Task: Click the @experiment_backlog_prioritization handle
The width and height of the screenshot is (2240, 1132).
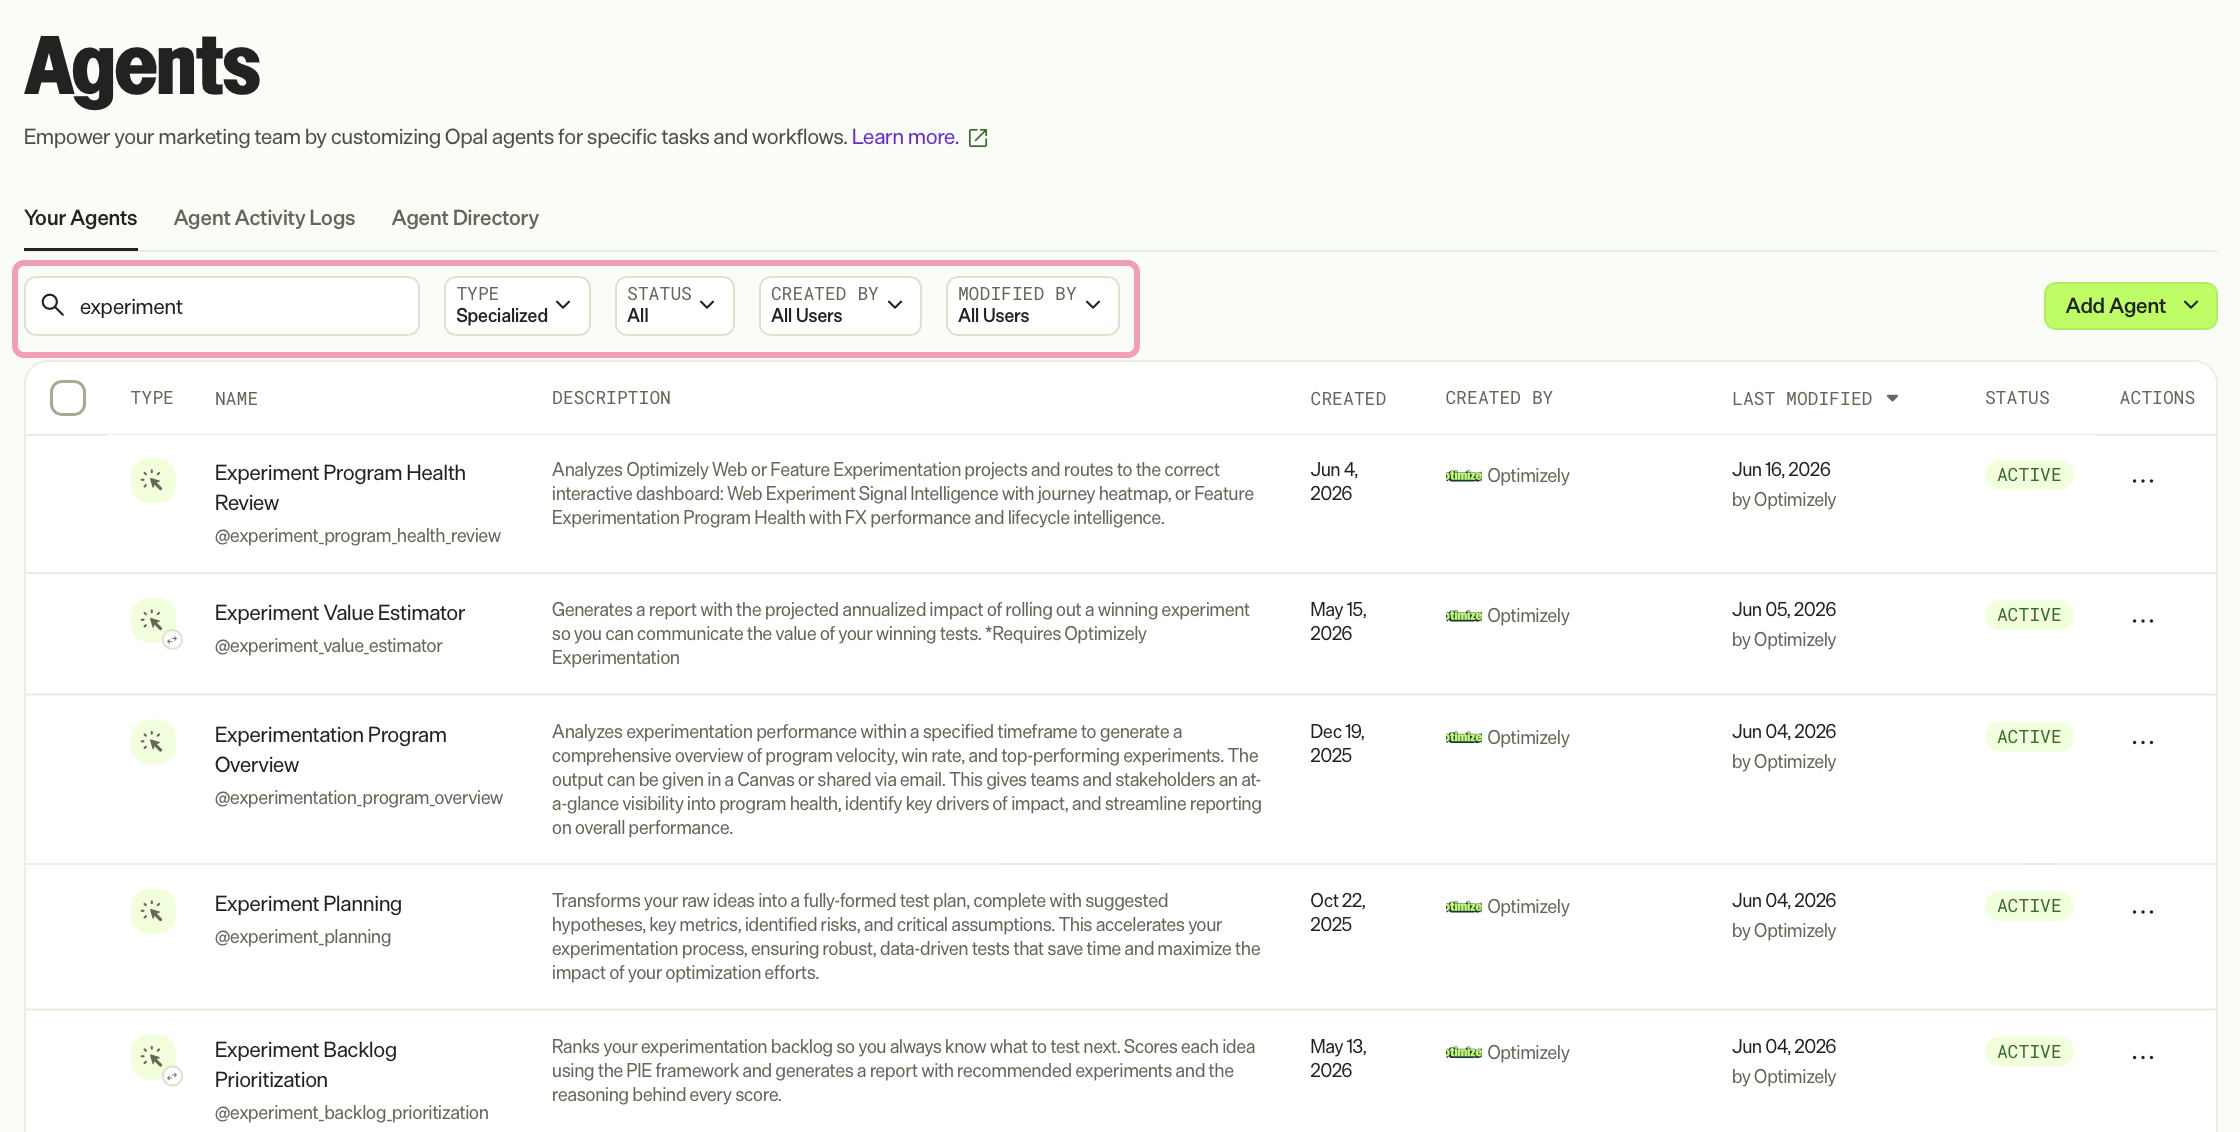Action: click(x=352, y=1113)
